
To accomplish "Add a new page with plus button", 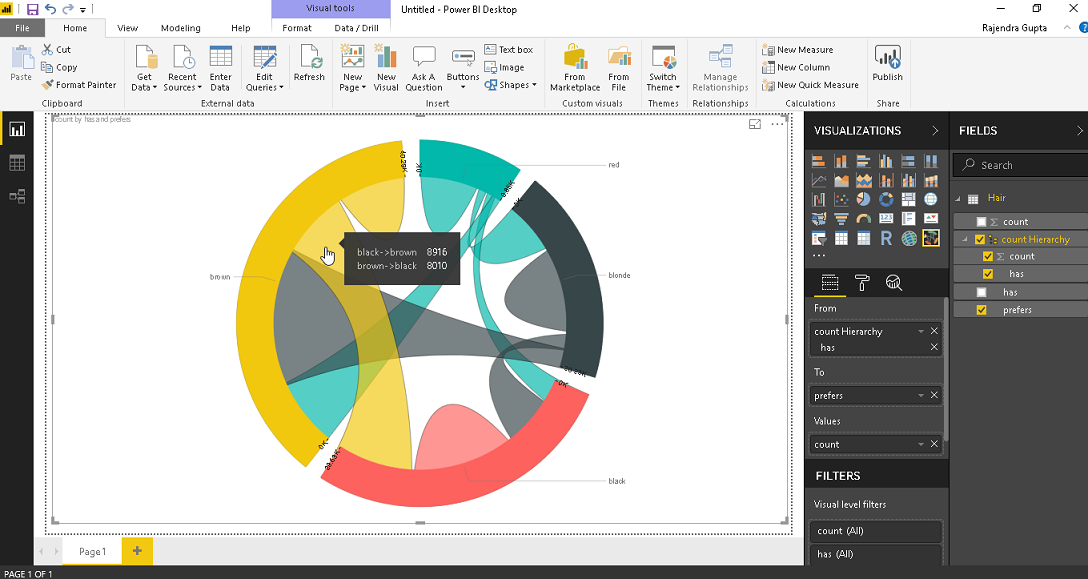I will (x=137, y=551).
